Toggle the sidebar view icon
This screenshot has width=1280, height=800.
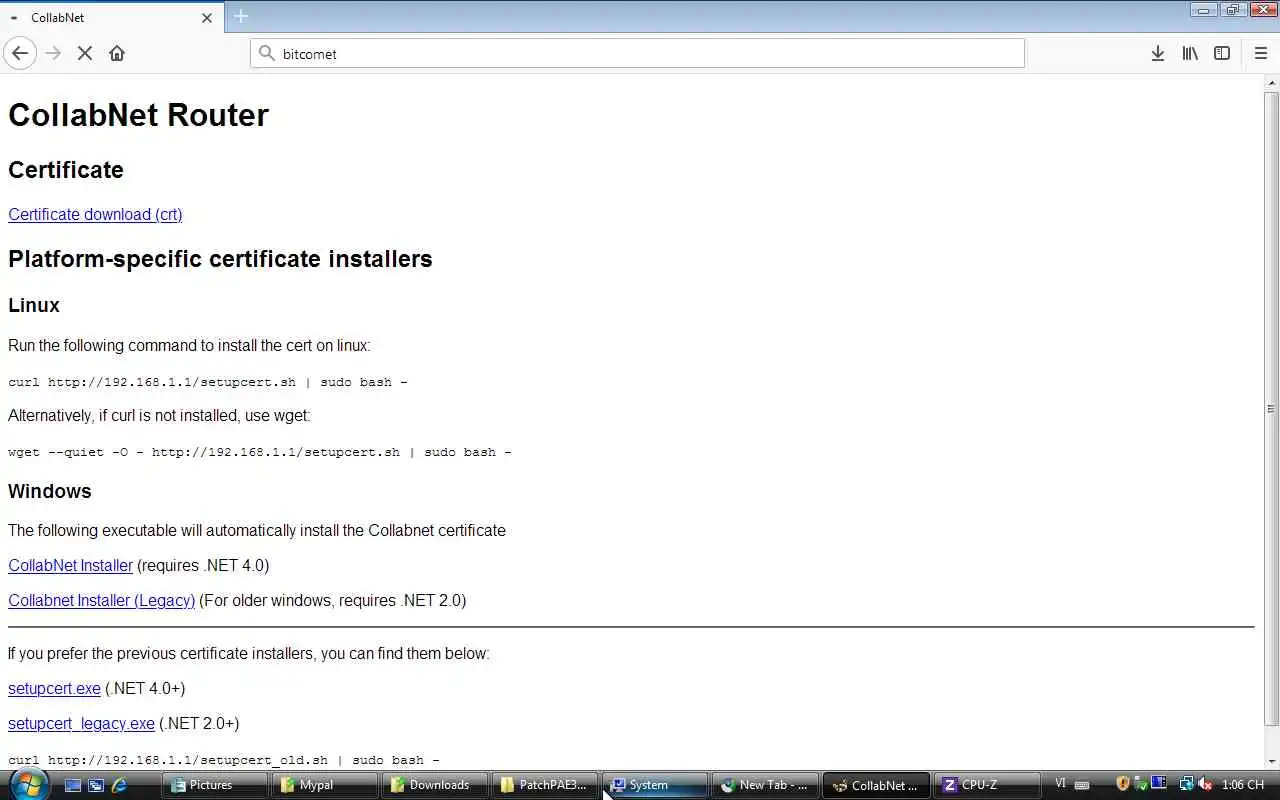click(1222, 53)
